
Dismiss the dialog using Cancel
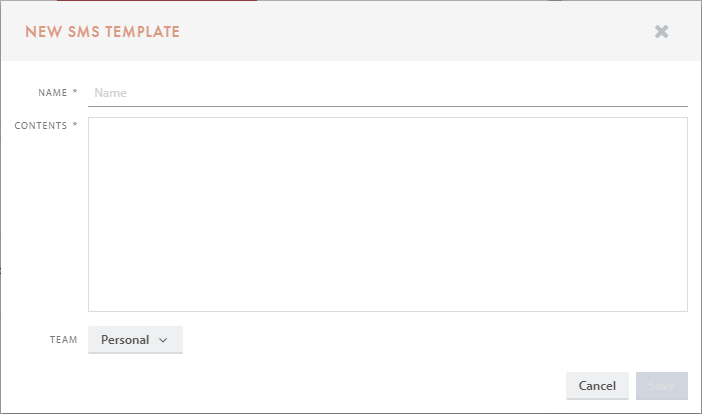[597, 385]
